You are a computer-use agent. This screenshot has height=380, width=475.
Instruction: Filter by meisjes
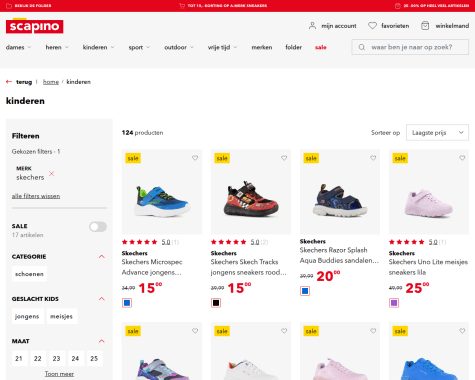click(x=62, y=316)
